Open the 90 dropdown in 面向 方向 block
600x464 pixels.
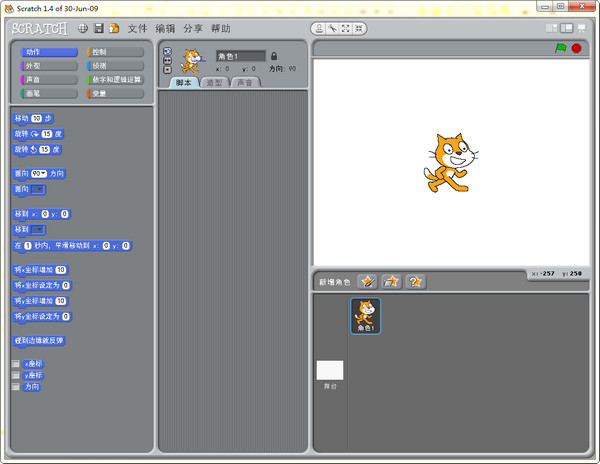coord(41,173)
